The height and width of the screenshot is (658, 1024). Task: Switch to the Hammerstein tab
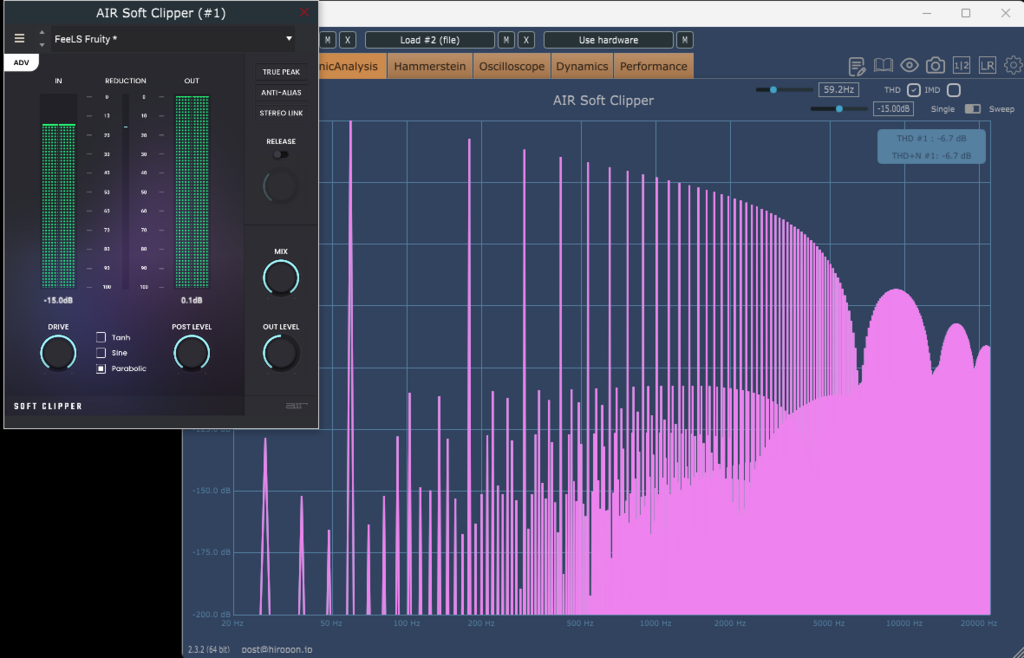tap(430, 66)
